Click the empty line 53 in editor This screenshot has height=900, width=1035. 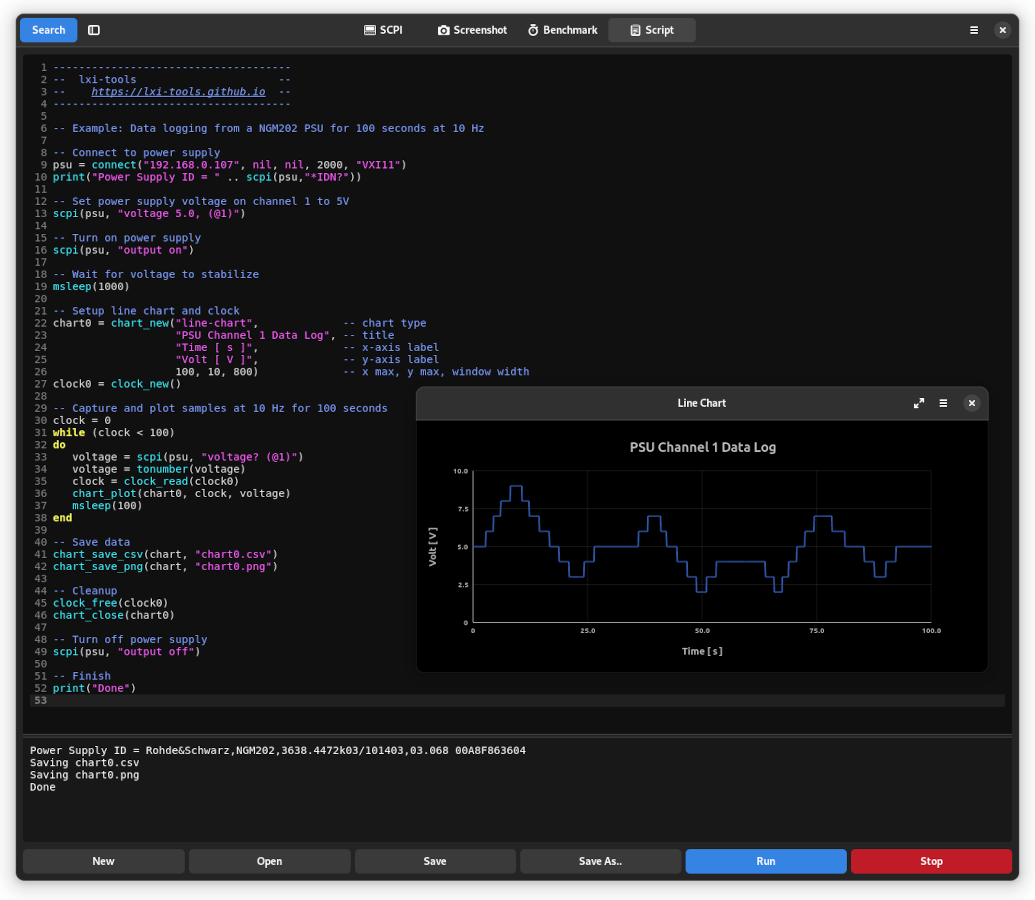point(500,700)
